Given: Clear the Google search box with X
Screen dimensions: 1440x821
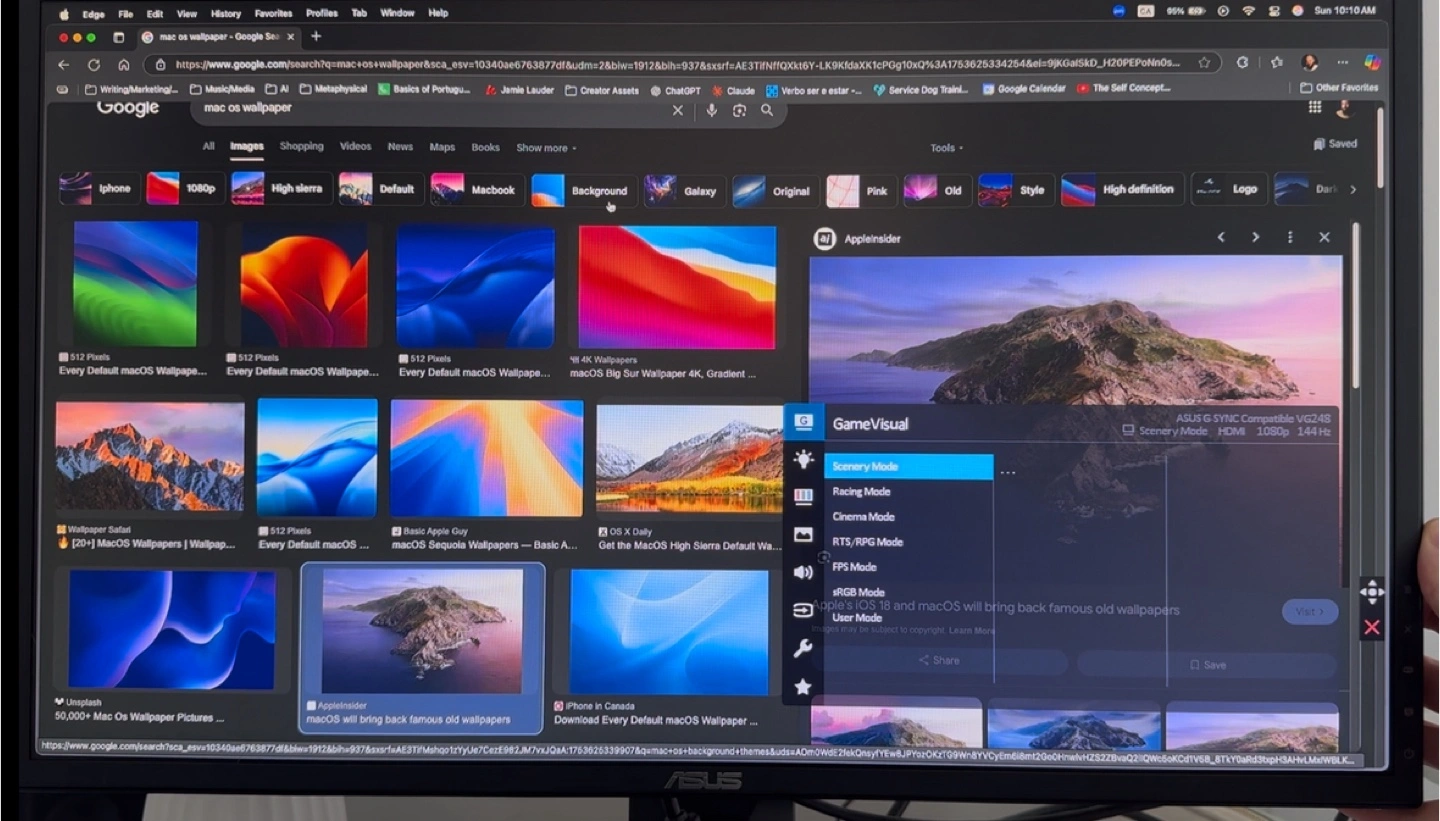Looking at the screenshot, I should point(678,110).
